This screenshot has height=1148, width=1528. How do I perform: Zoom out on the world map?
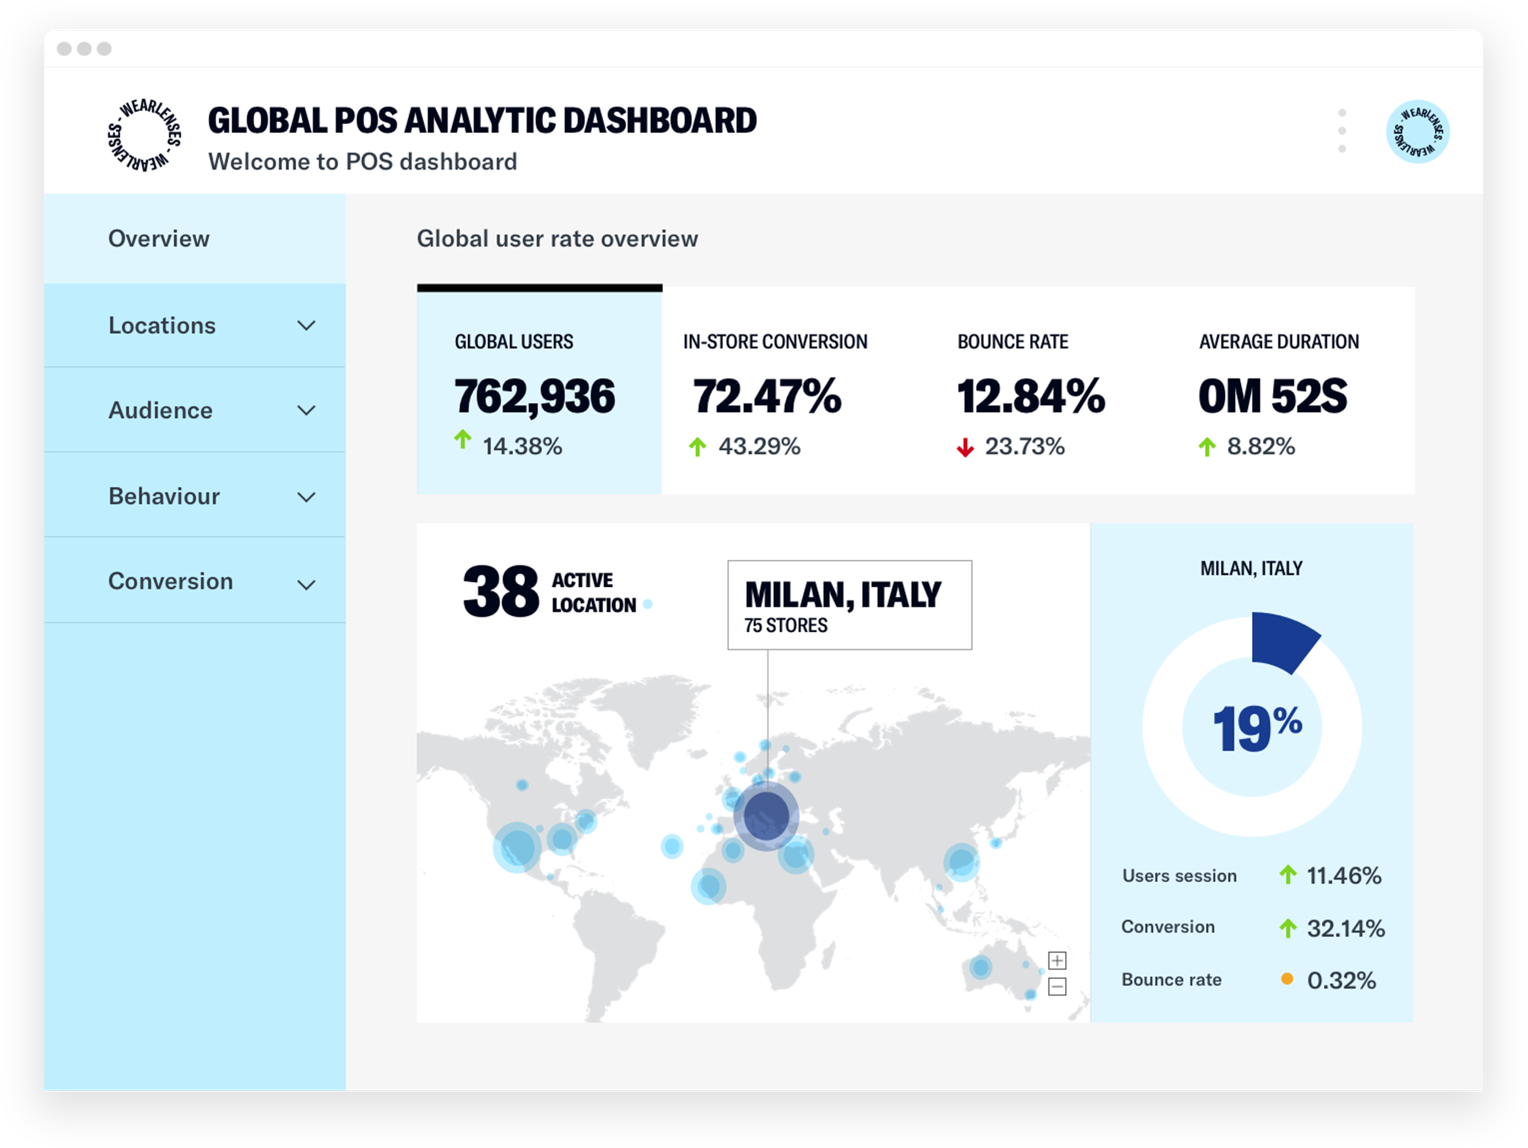(1057, 988)
